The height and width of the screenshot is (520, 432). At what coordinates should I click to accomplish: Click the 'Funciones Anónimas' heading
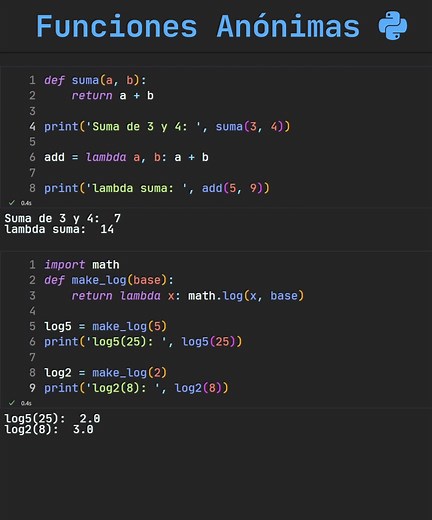click(198, 26)
